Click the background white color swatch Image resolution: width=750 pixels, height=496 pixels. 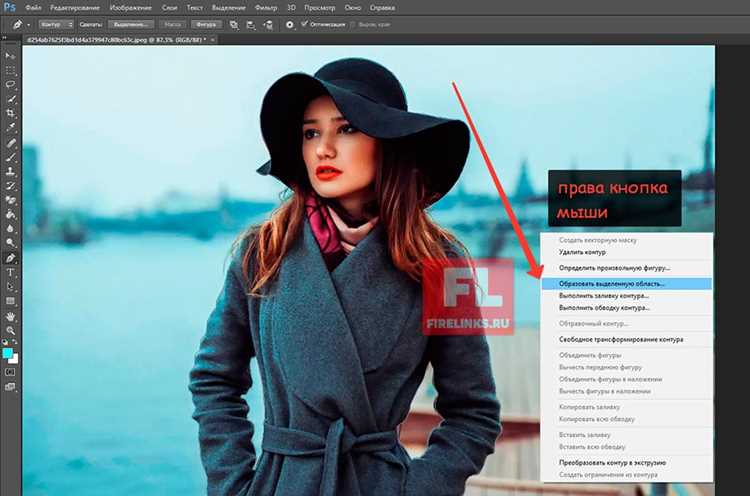click(x=14, y=359)
